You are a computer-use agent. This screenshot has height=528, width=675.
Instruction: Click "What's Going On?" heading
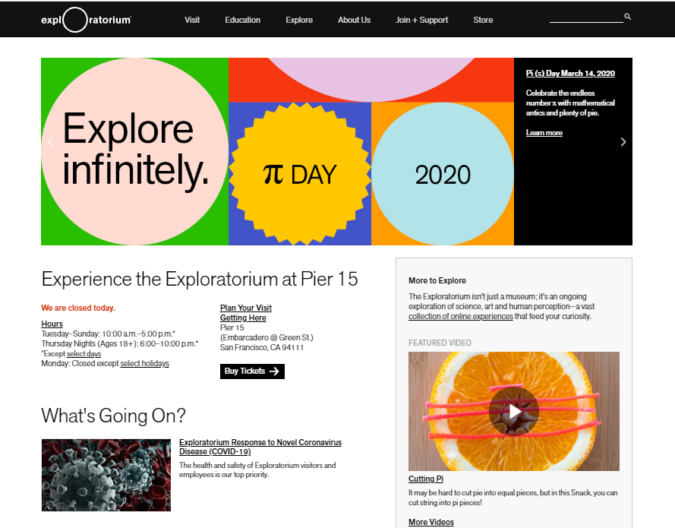(113, 416)
